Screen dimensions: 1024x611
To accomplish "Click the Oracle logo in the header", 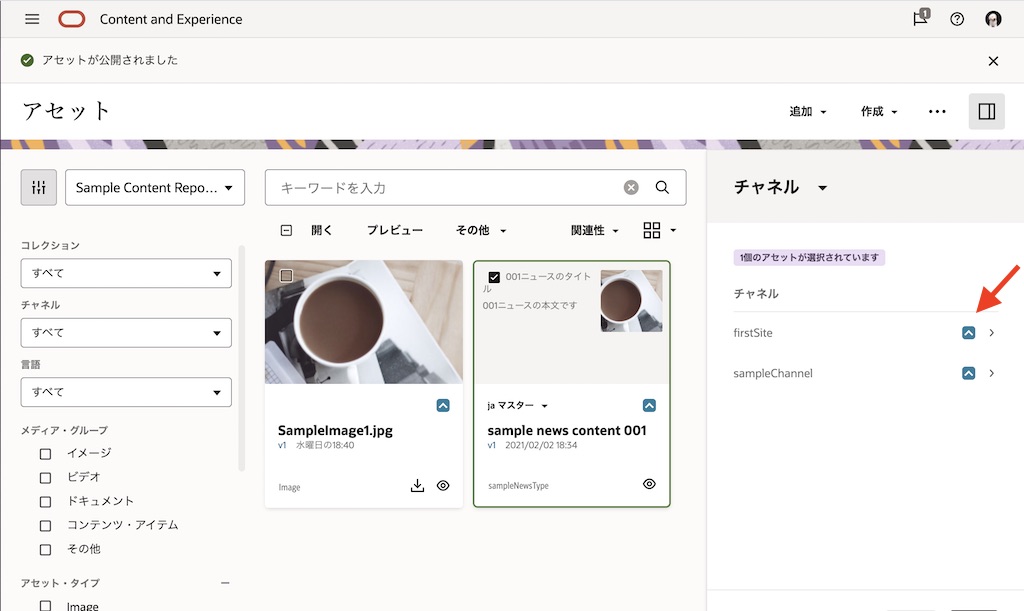I will pyautogui.click(x=71, y=18).
